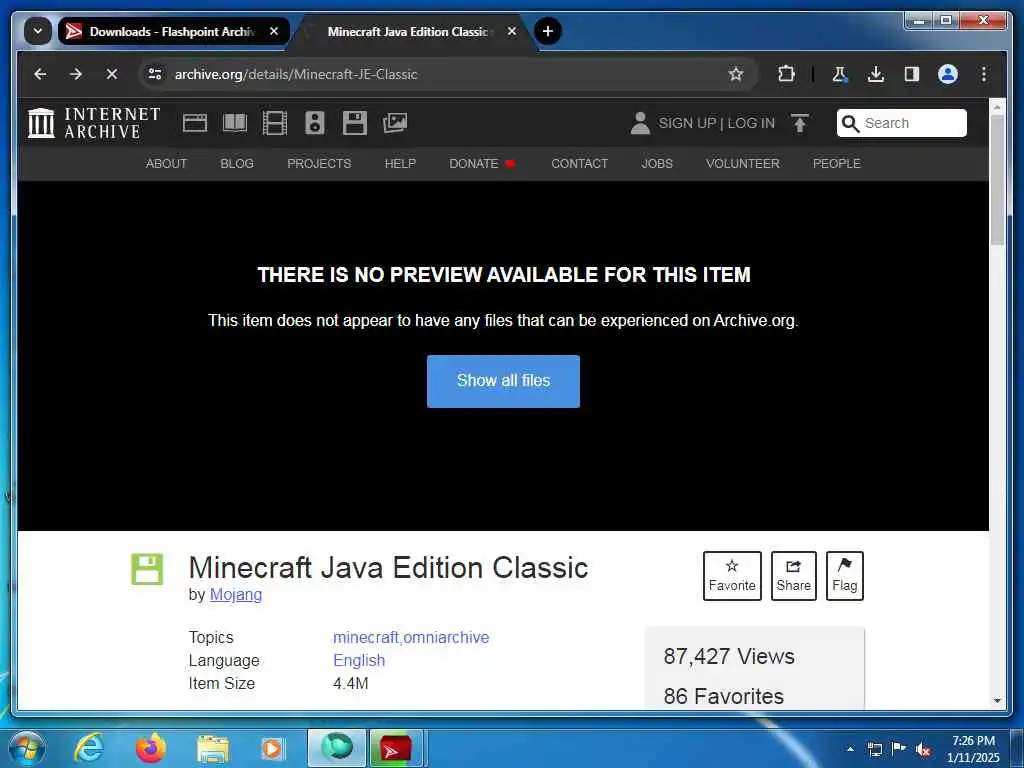The image size is (1024, 768).
Task: Open the PROJECTS menu item
Action: (319, 164)
